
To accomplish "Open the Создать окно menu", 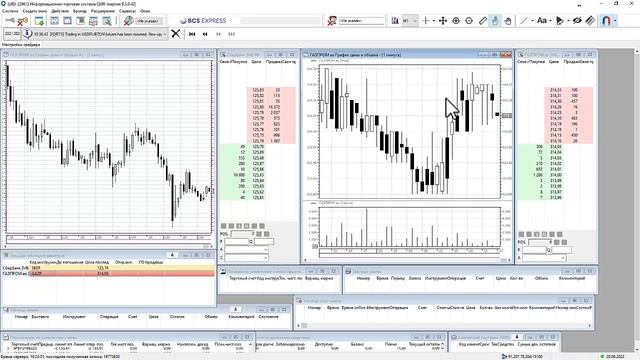I will coord(35,11).
